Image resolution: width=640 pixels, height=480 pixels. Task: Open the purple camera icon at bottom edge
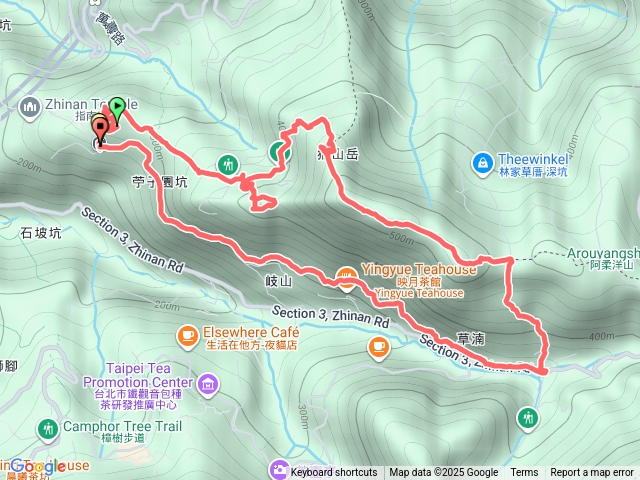[279, 469]
